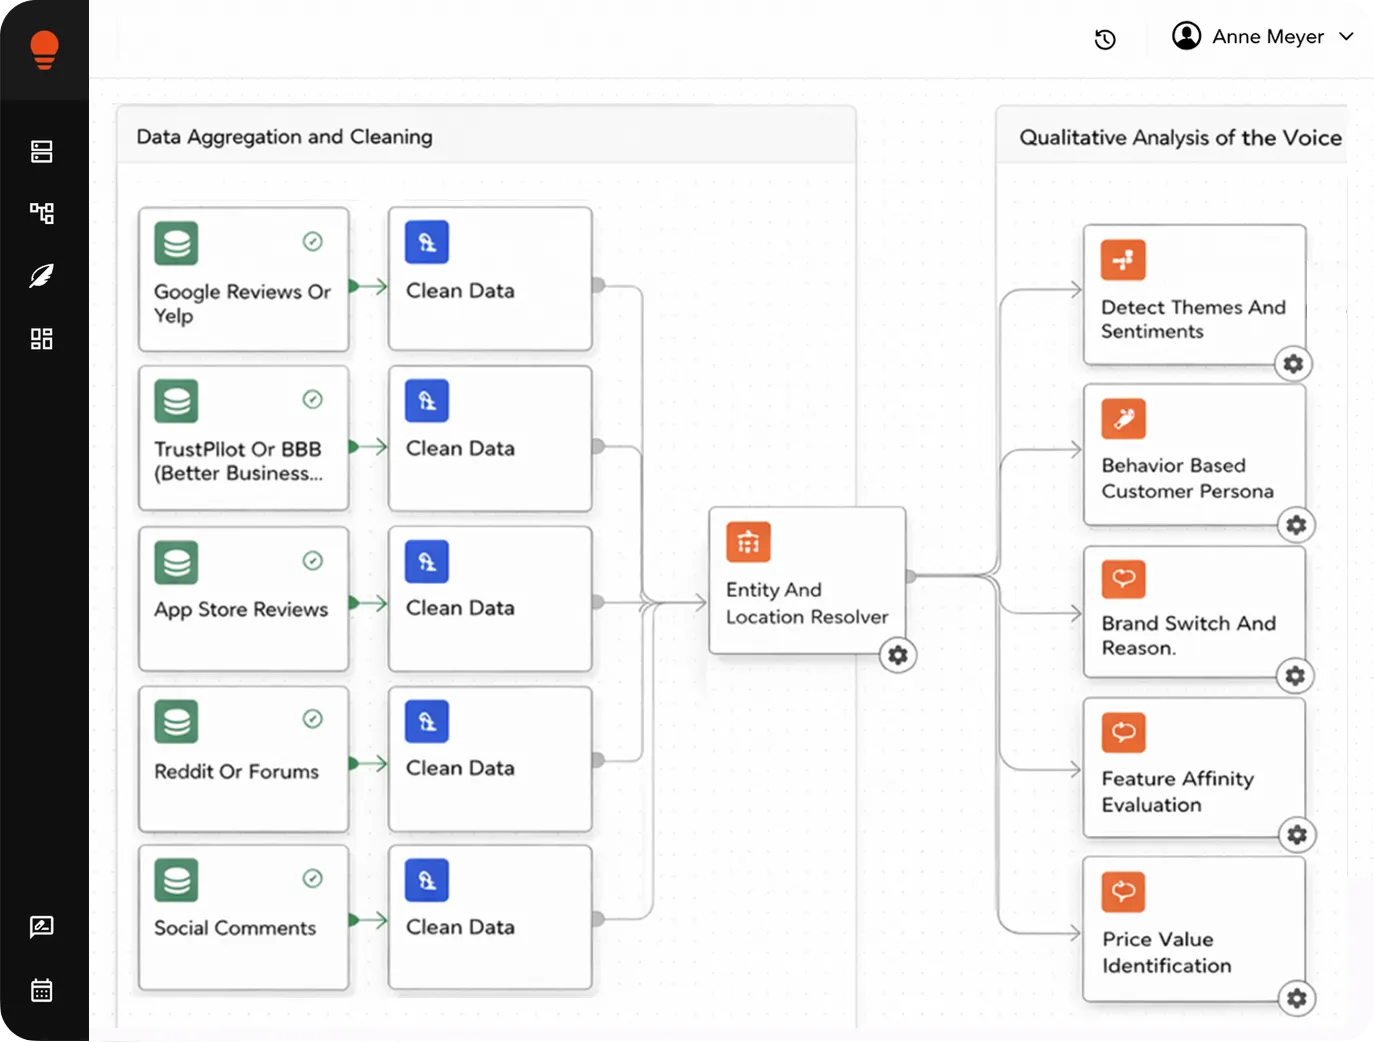1374x1042 pixels.
Task: Select the Qualitative Analysis group header
Action: click(x=1180, y=137)
